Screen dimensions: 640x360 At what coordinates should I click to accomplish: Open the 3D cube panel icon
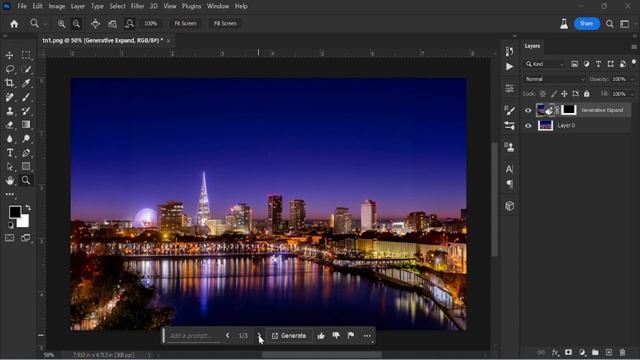click(509, 206)
